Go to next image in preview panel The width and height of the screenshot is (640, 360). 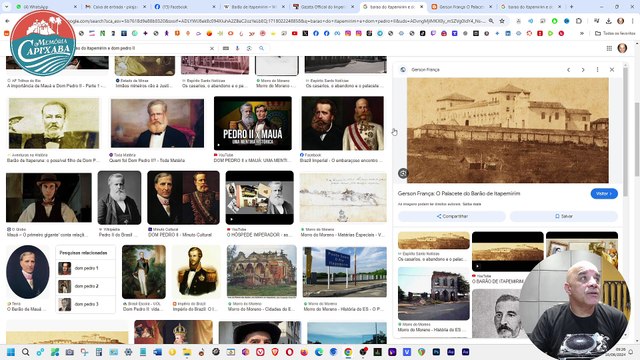pyautogui.click(x=583, y=70)
